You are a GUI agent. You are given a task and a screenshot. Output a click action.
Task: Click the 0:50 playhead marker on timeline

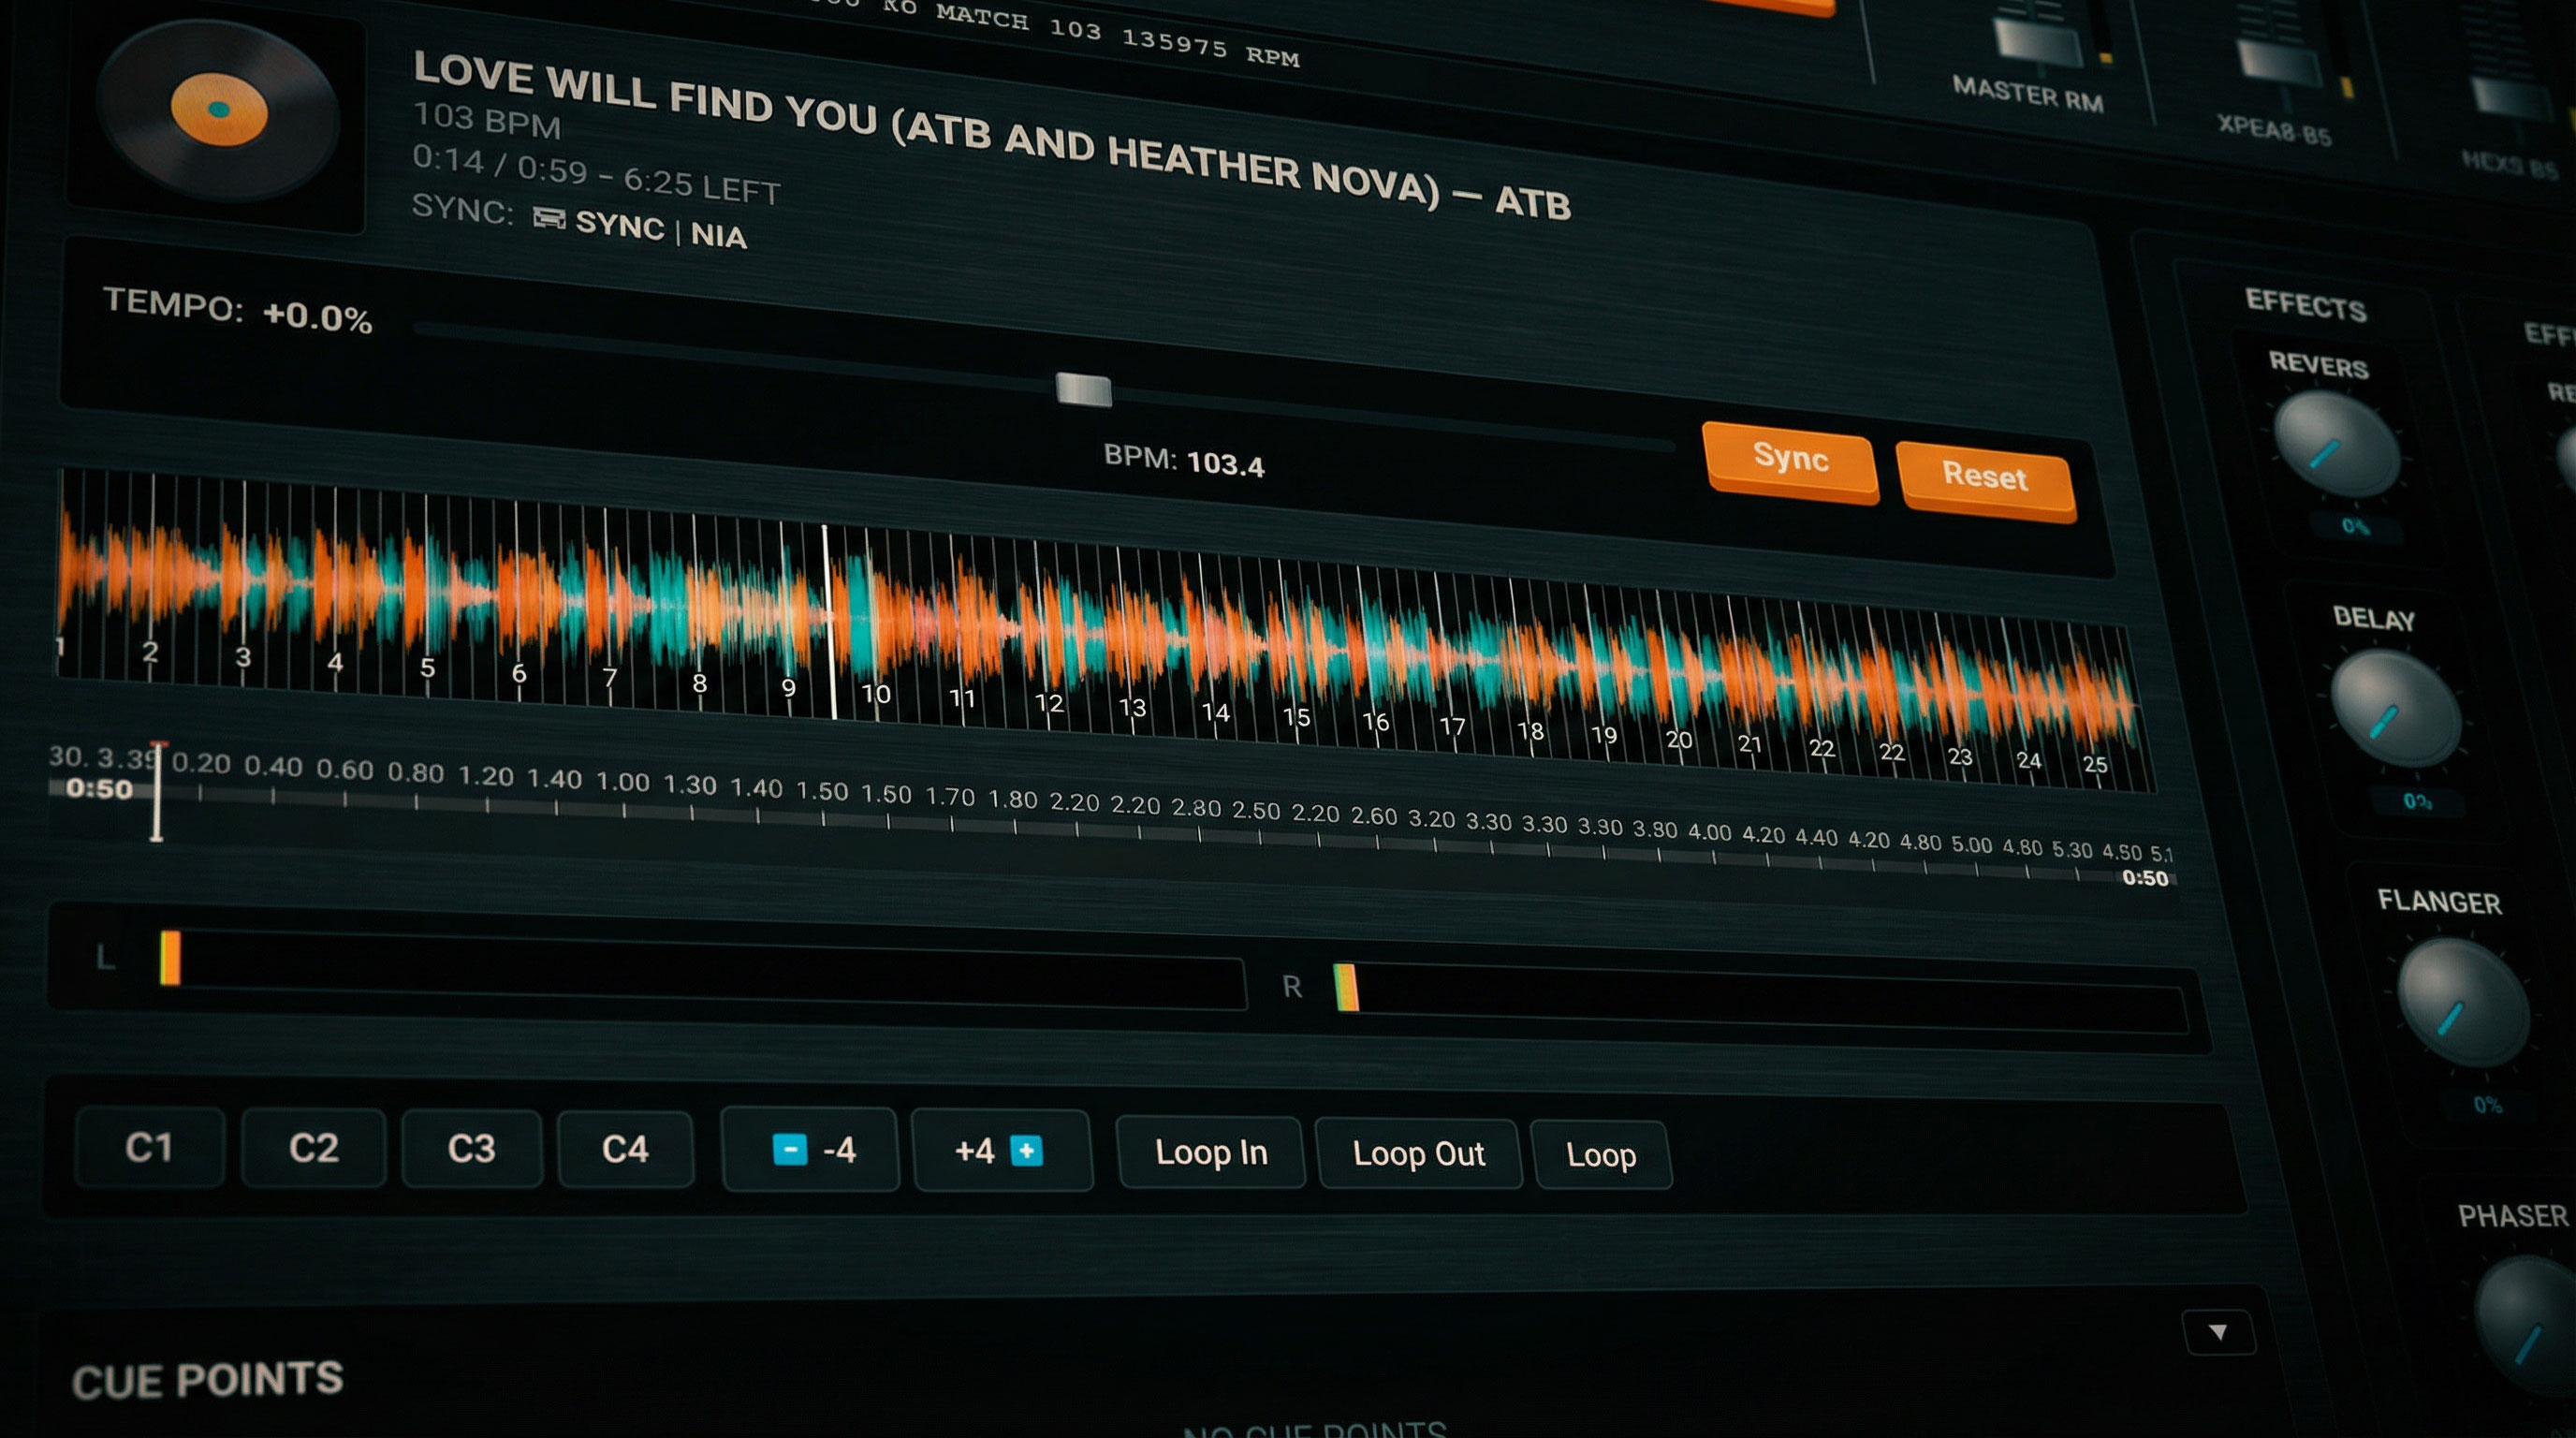click(x=156, y=790)
